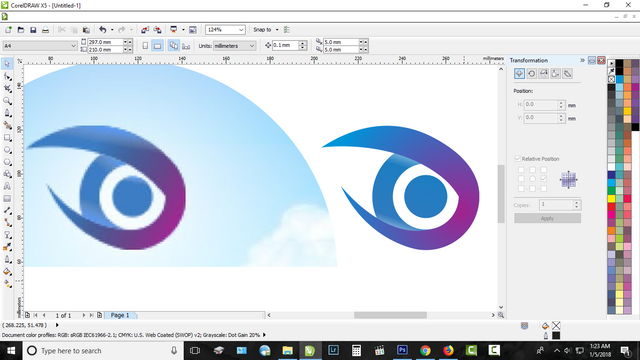This screenshot has width=640, height=360.
Task: Select the Ellipse tool
Action: pyautogui.click(x=7, y=150)
